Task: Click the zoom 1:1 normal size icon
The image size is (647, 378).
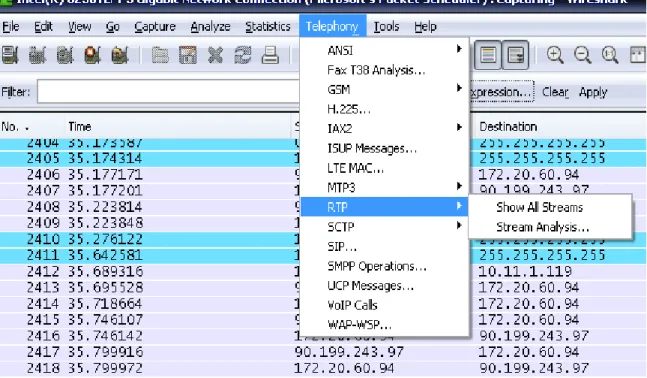Action: 610,55
